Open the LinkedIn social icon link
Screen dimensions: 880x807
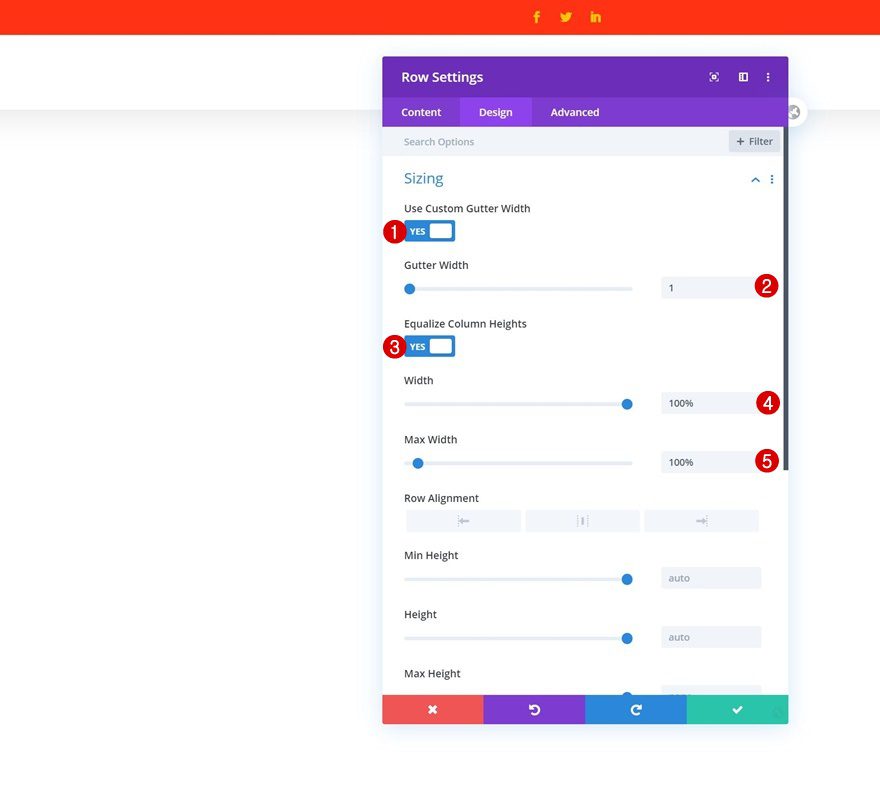click(595, 17)
